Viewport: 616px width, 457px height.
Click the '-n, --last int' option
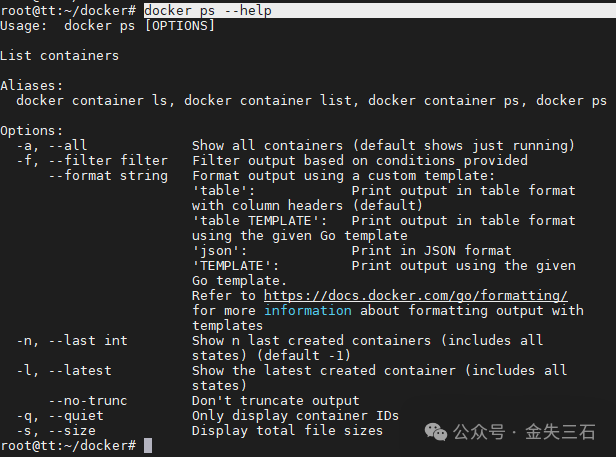72,341
